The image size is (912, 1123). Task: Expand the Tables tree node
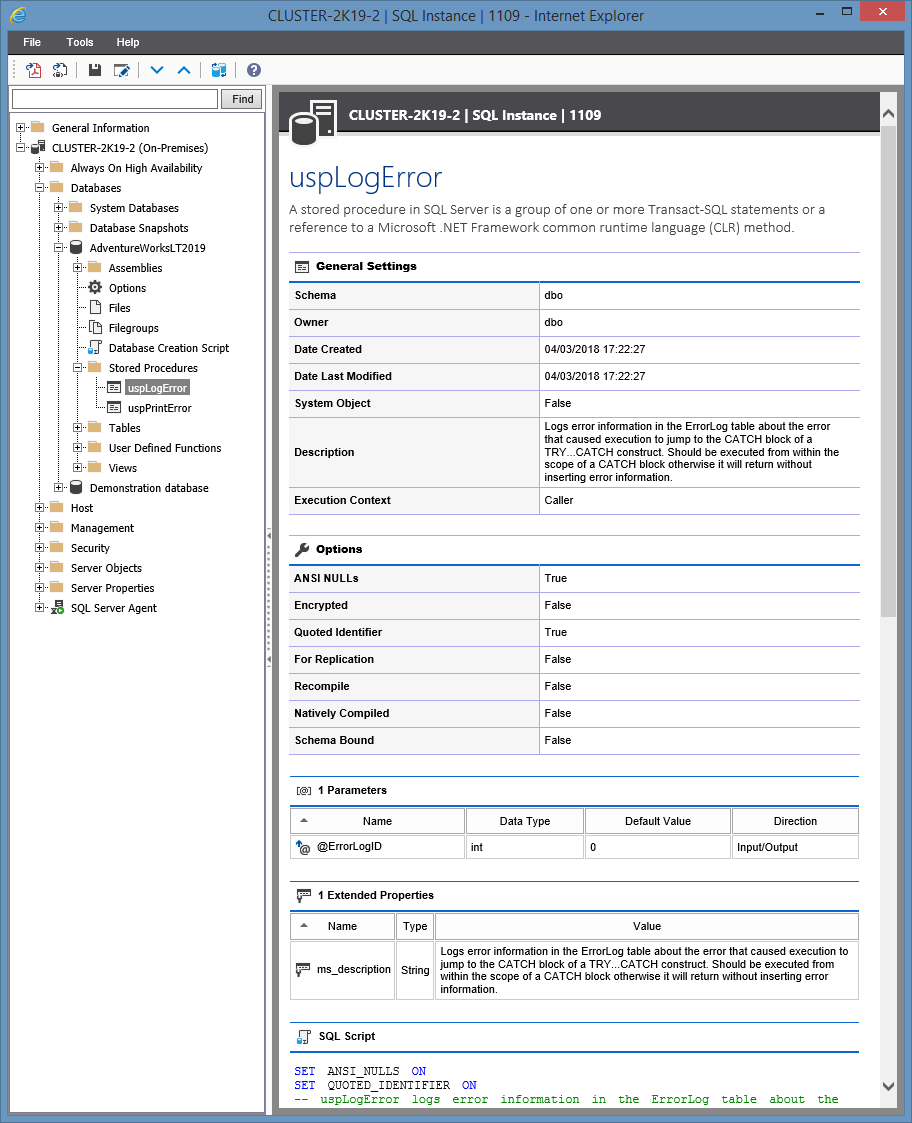[78, 428]
